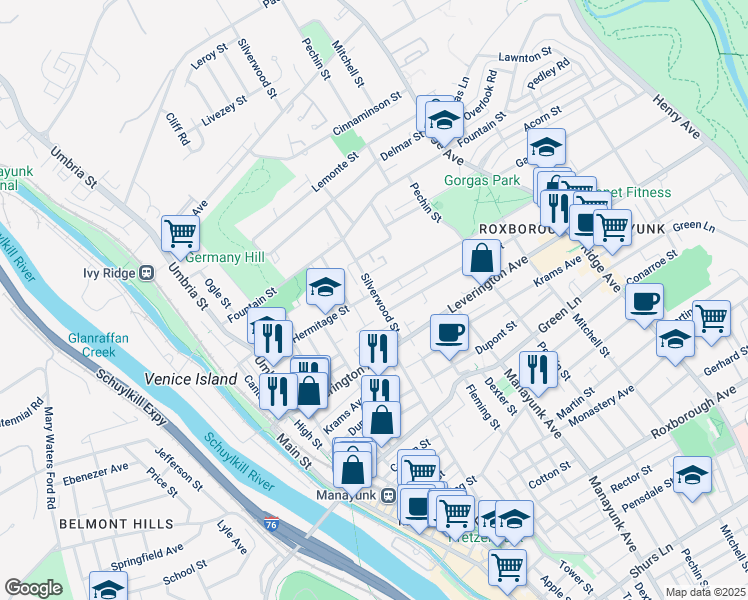The width and height of the screenshot is (748, 600).
Task: Click the I-76 highway shield
Action: click(271, 524)
